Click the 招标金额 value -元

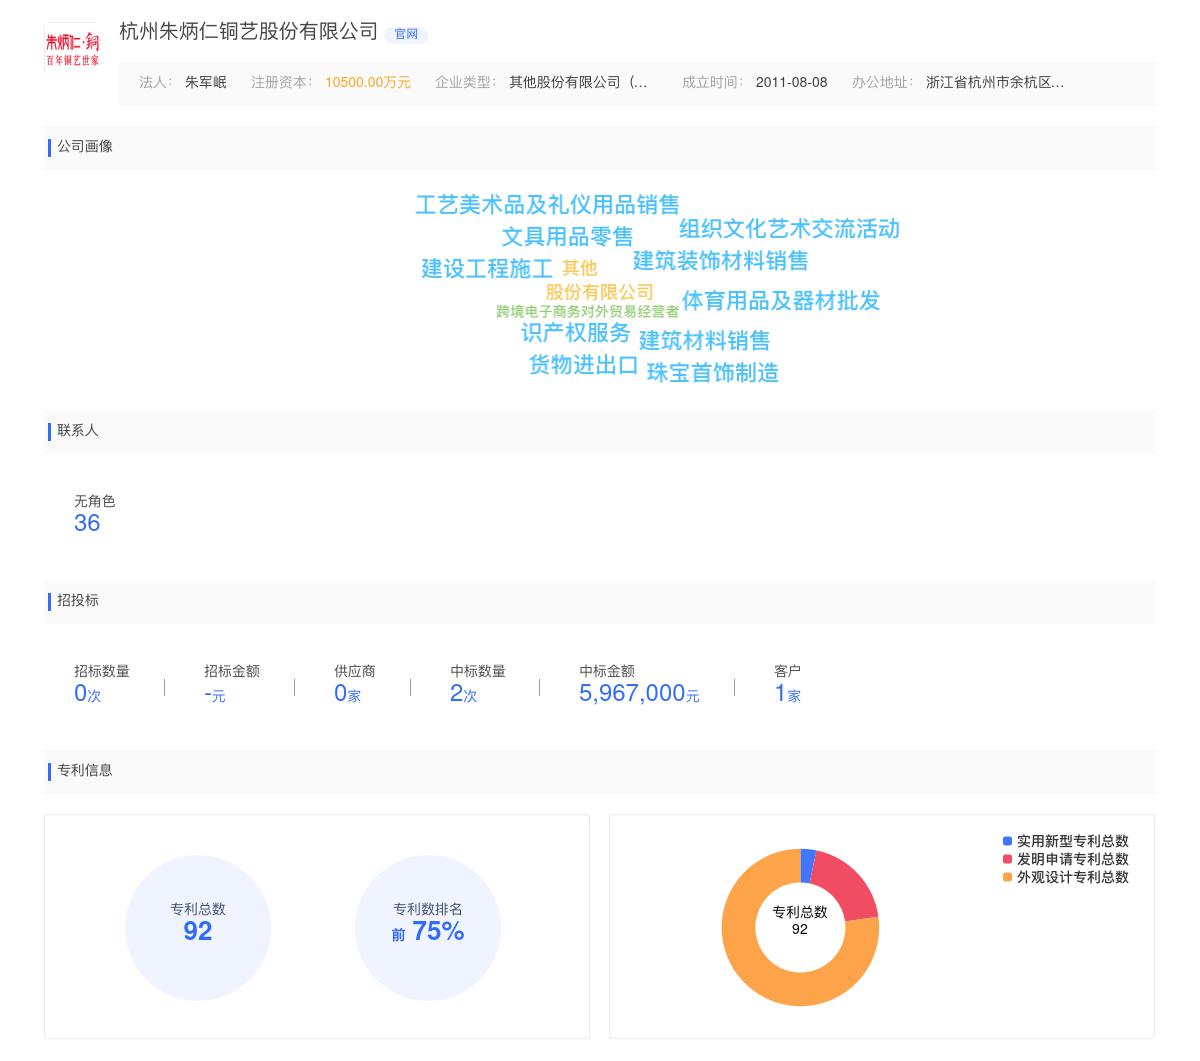[x=215, y=694]
